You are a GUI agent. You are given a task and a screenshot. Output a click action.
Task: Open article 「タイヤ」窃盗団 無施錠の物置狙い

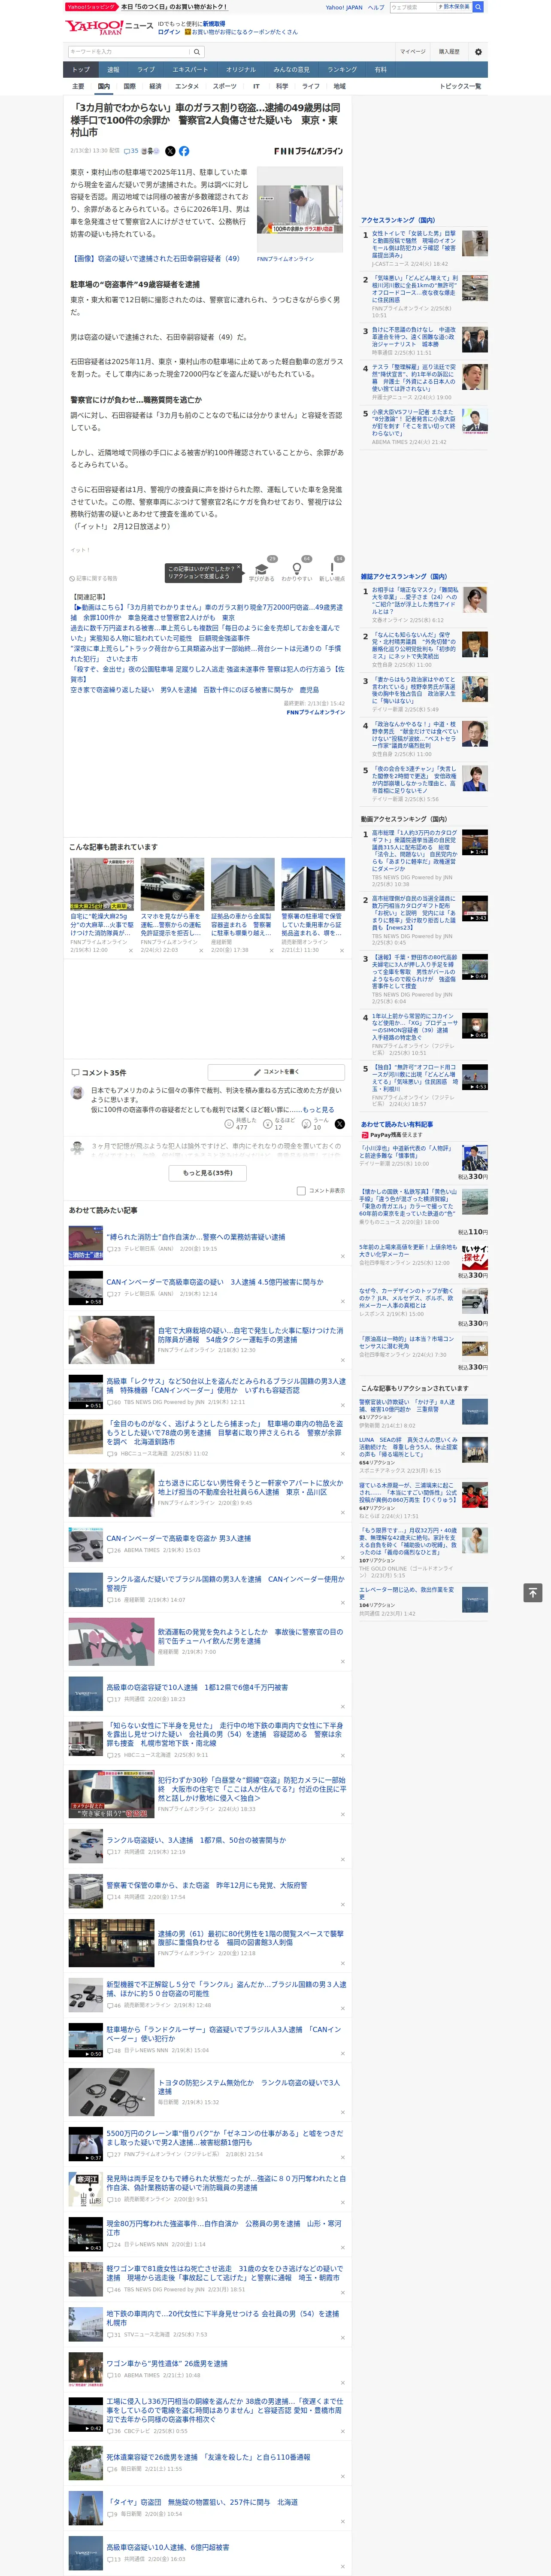coord(202,2502)
